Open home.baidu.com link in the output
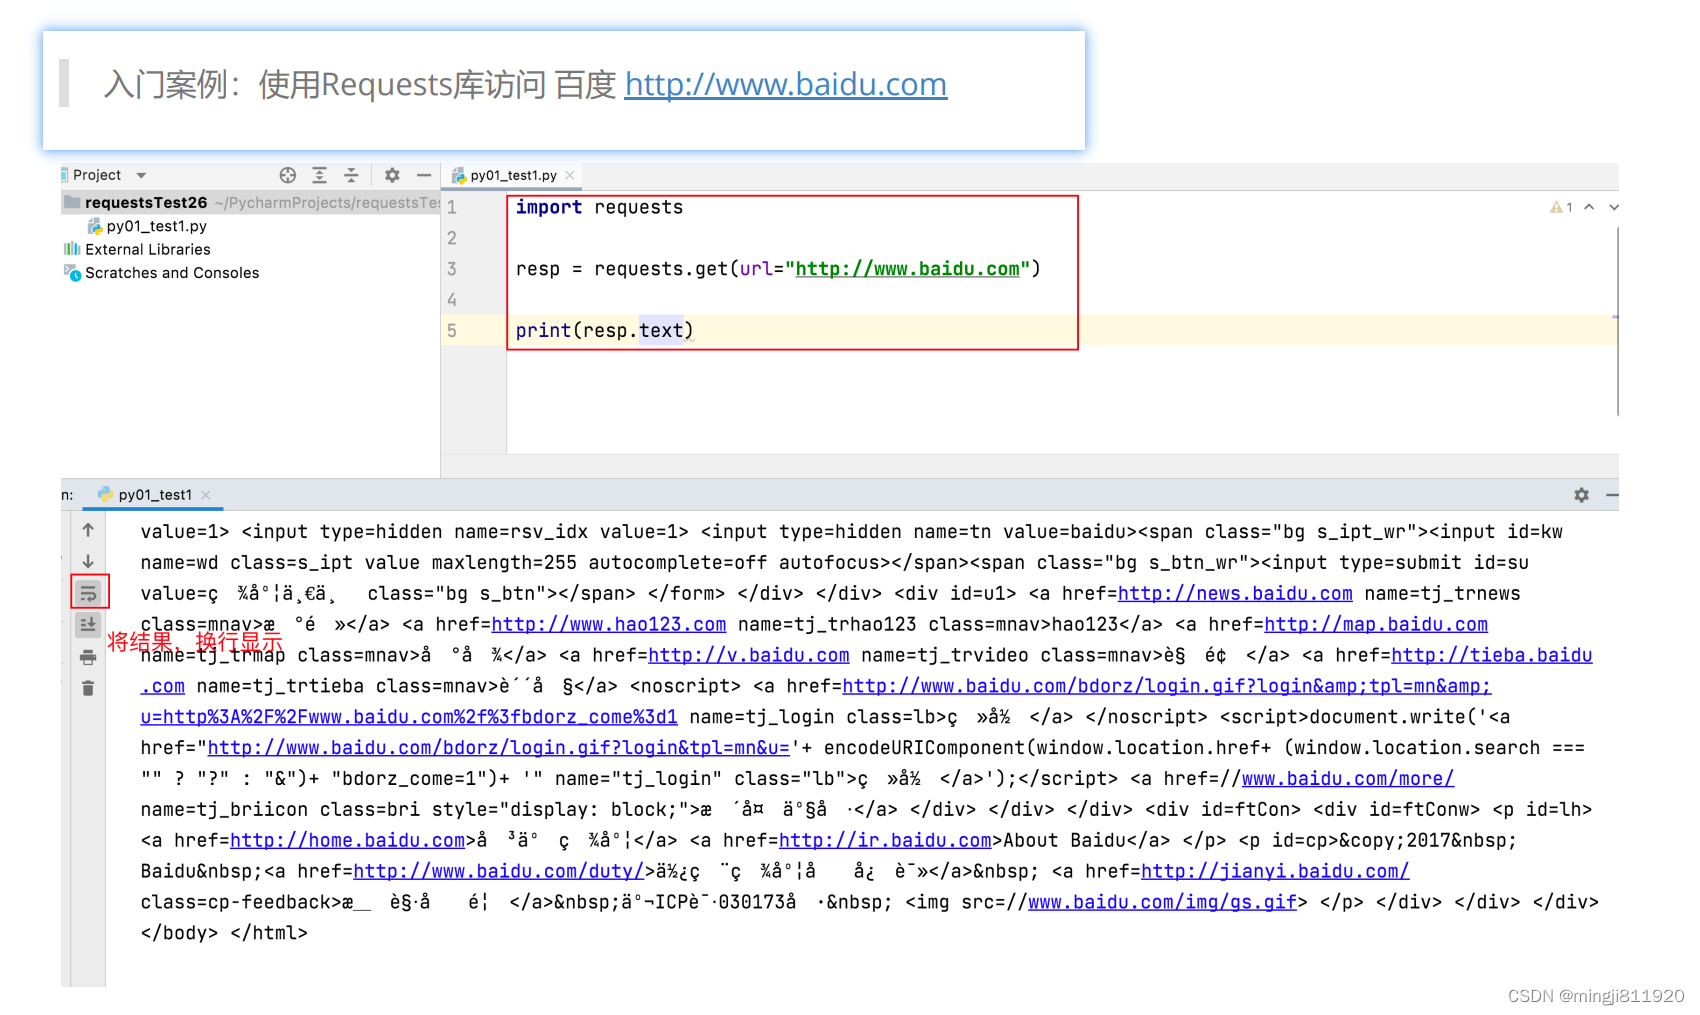This screenshot has width=1700, height=1015. [x=348, y=841]
